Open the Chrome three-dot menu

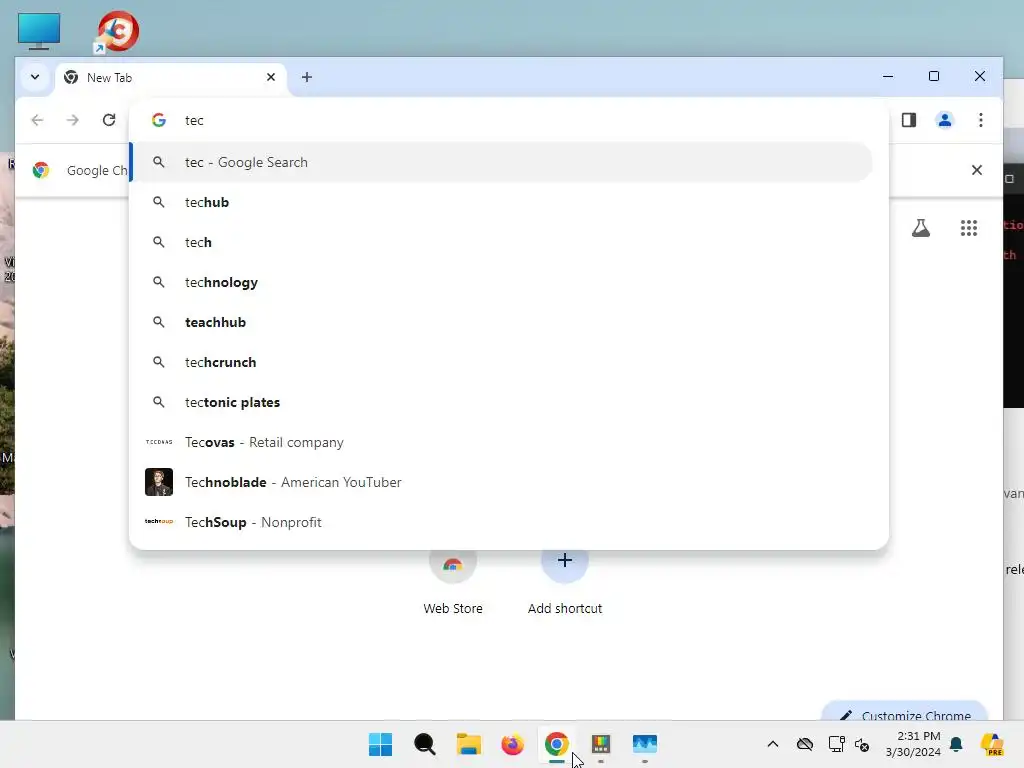pos(981,120)
